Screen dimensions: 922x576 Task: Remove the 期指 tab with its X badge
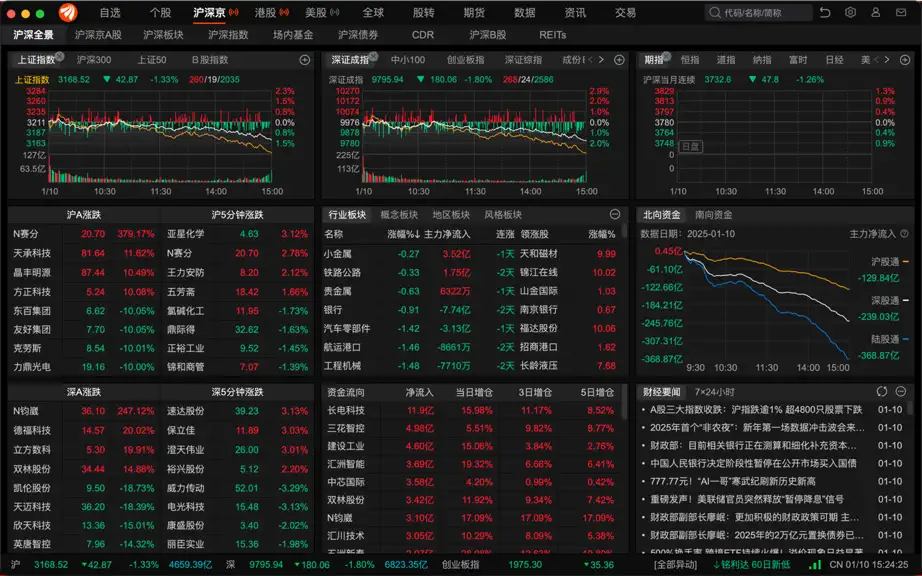667,56
